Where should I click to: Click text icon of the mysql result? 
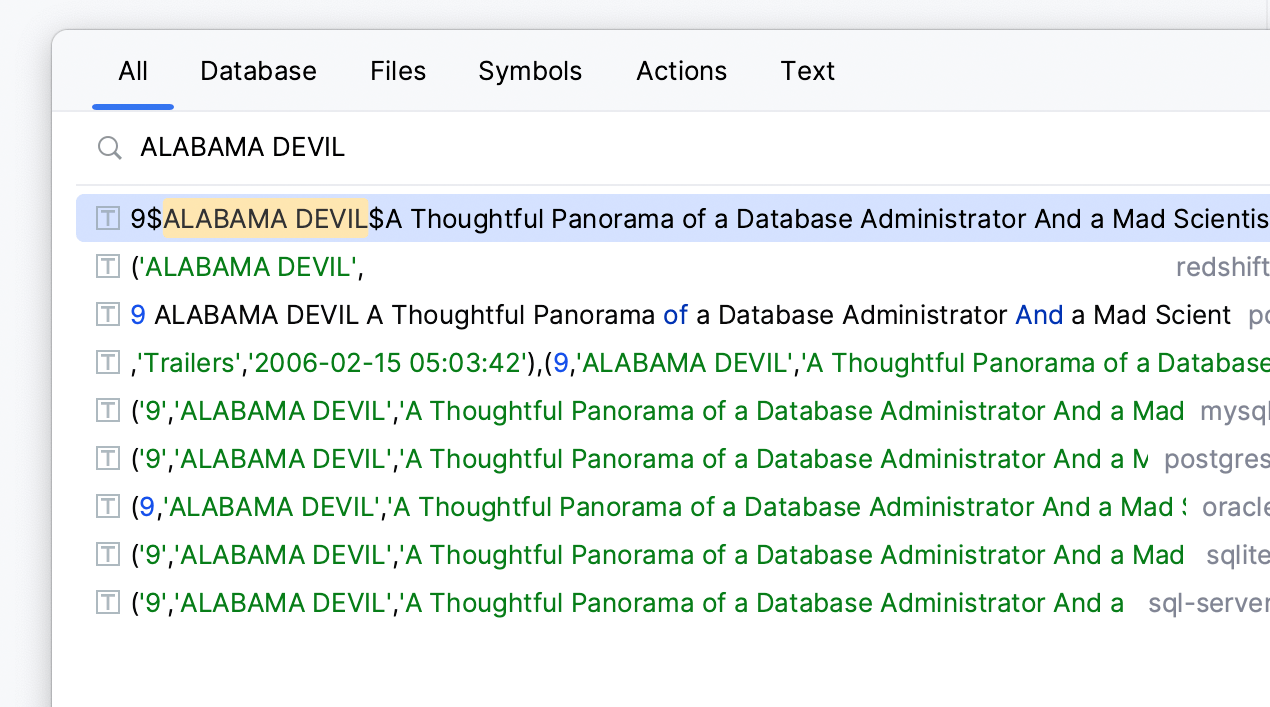click(108, 410)
